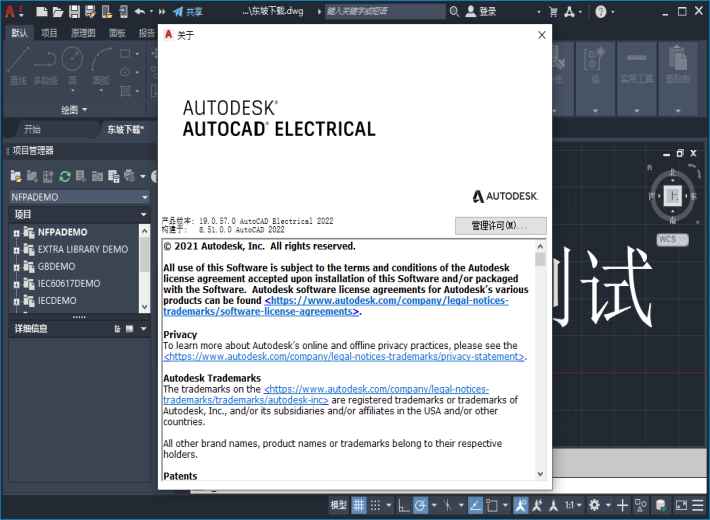Image resolution: width=710 pixels, height=520 pixels.
Task: Click scroll-down arrow of project list
Action: 144,307
